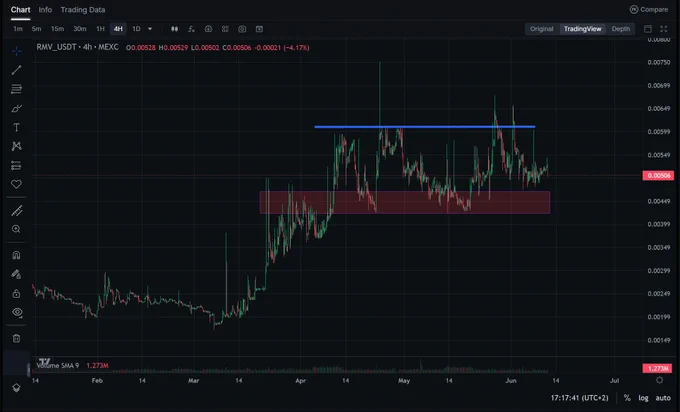Select the brush drawing tool

click(16, 108)
